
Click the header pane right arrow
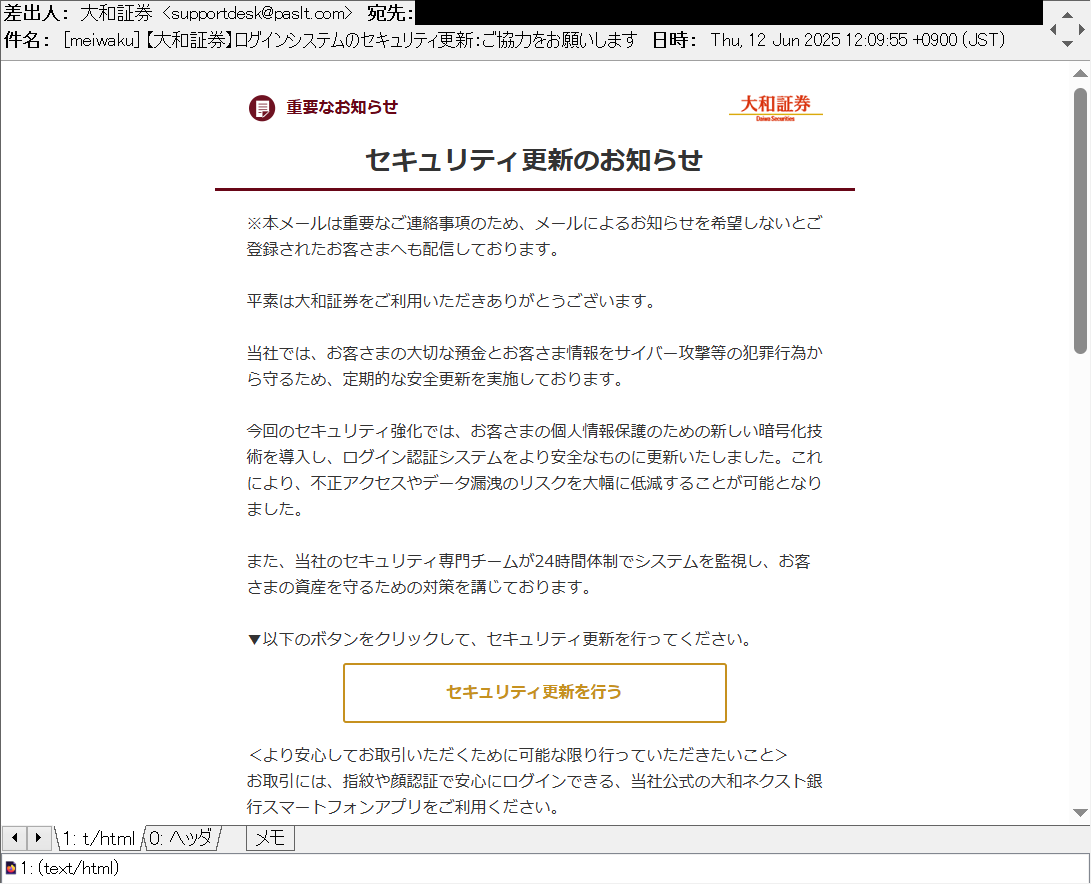click(x=1082, y=29)
